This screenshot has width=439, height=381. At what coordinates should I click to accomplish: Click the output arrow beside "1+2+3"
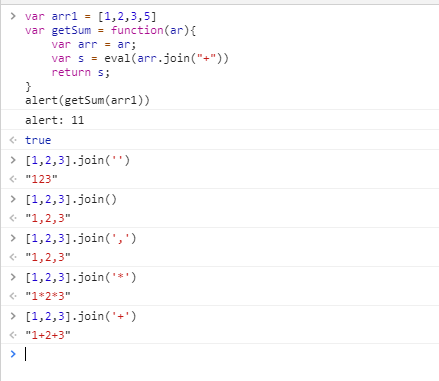13,335
